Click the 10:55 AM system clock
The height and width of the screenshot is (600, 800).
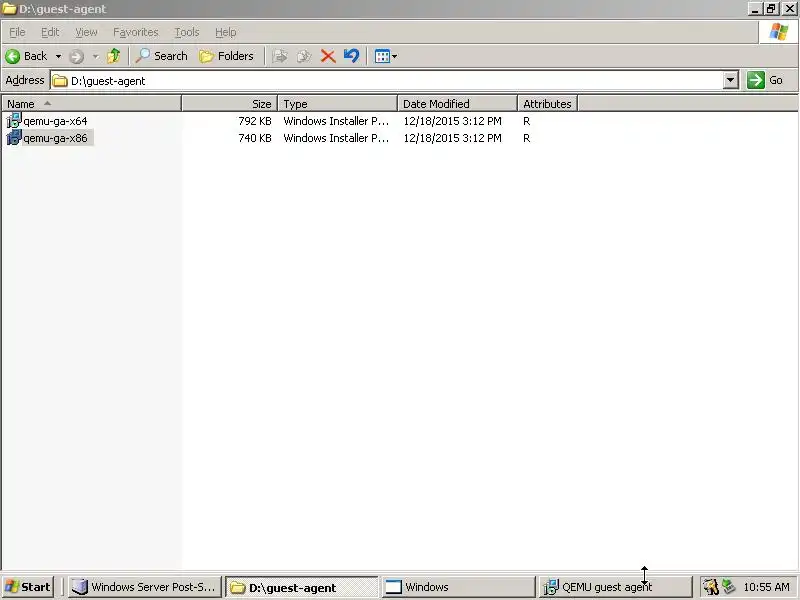click(x=766, y=587)
